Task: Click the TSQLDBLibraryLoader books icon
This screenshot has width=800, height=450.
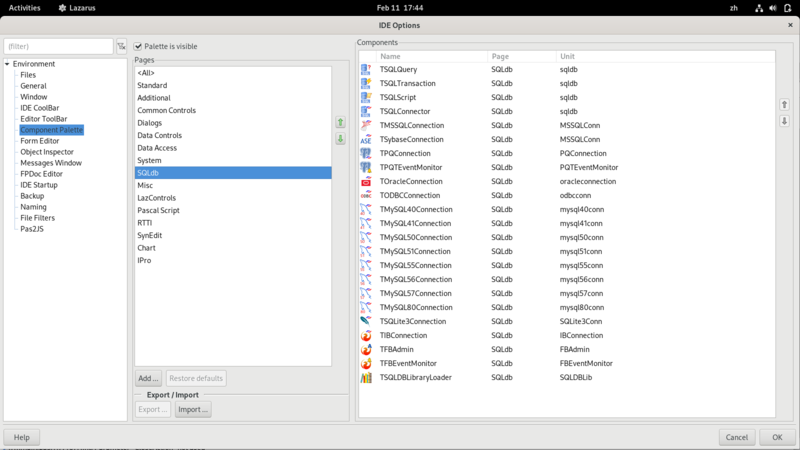Action: click(366, 378)
